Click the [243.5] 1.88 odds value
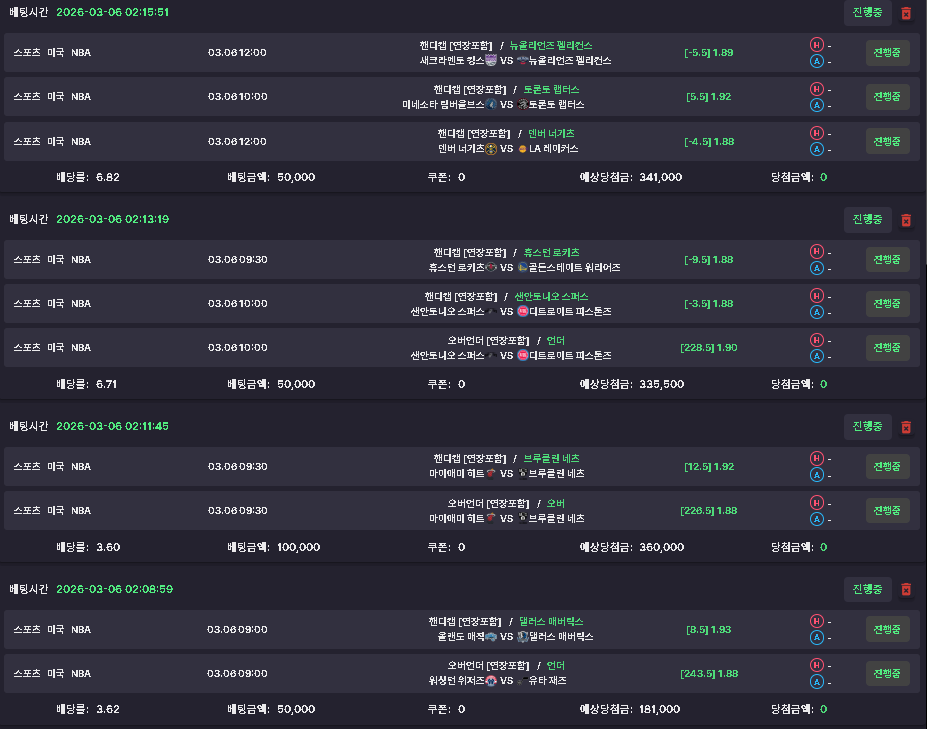This screenshot has height=729, width=927. (709, 674)
